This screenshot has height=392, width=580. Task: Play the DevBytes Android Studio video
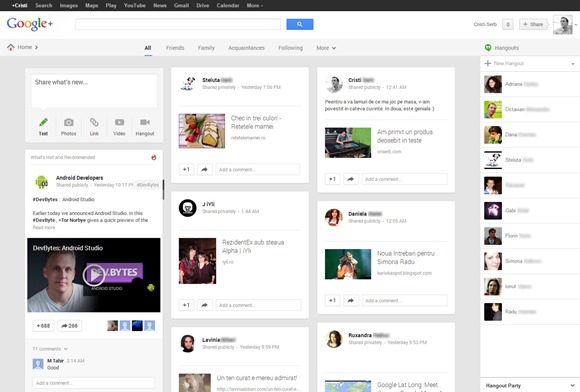click(x=94, y=275)
